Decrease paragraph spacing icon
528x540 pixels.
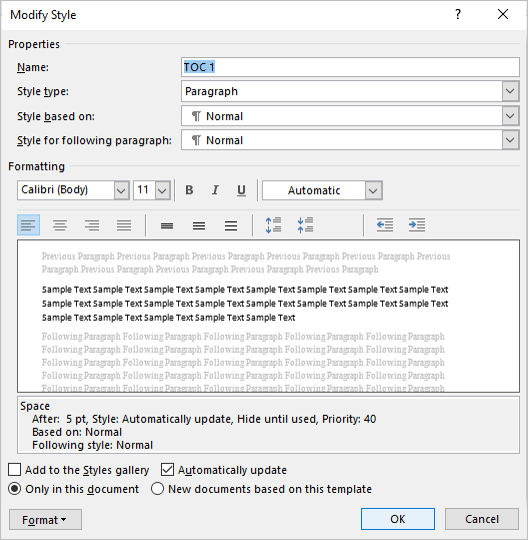point(306,225)
